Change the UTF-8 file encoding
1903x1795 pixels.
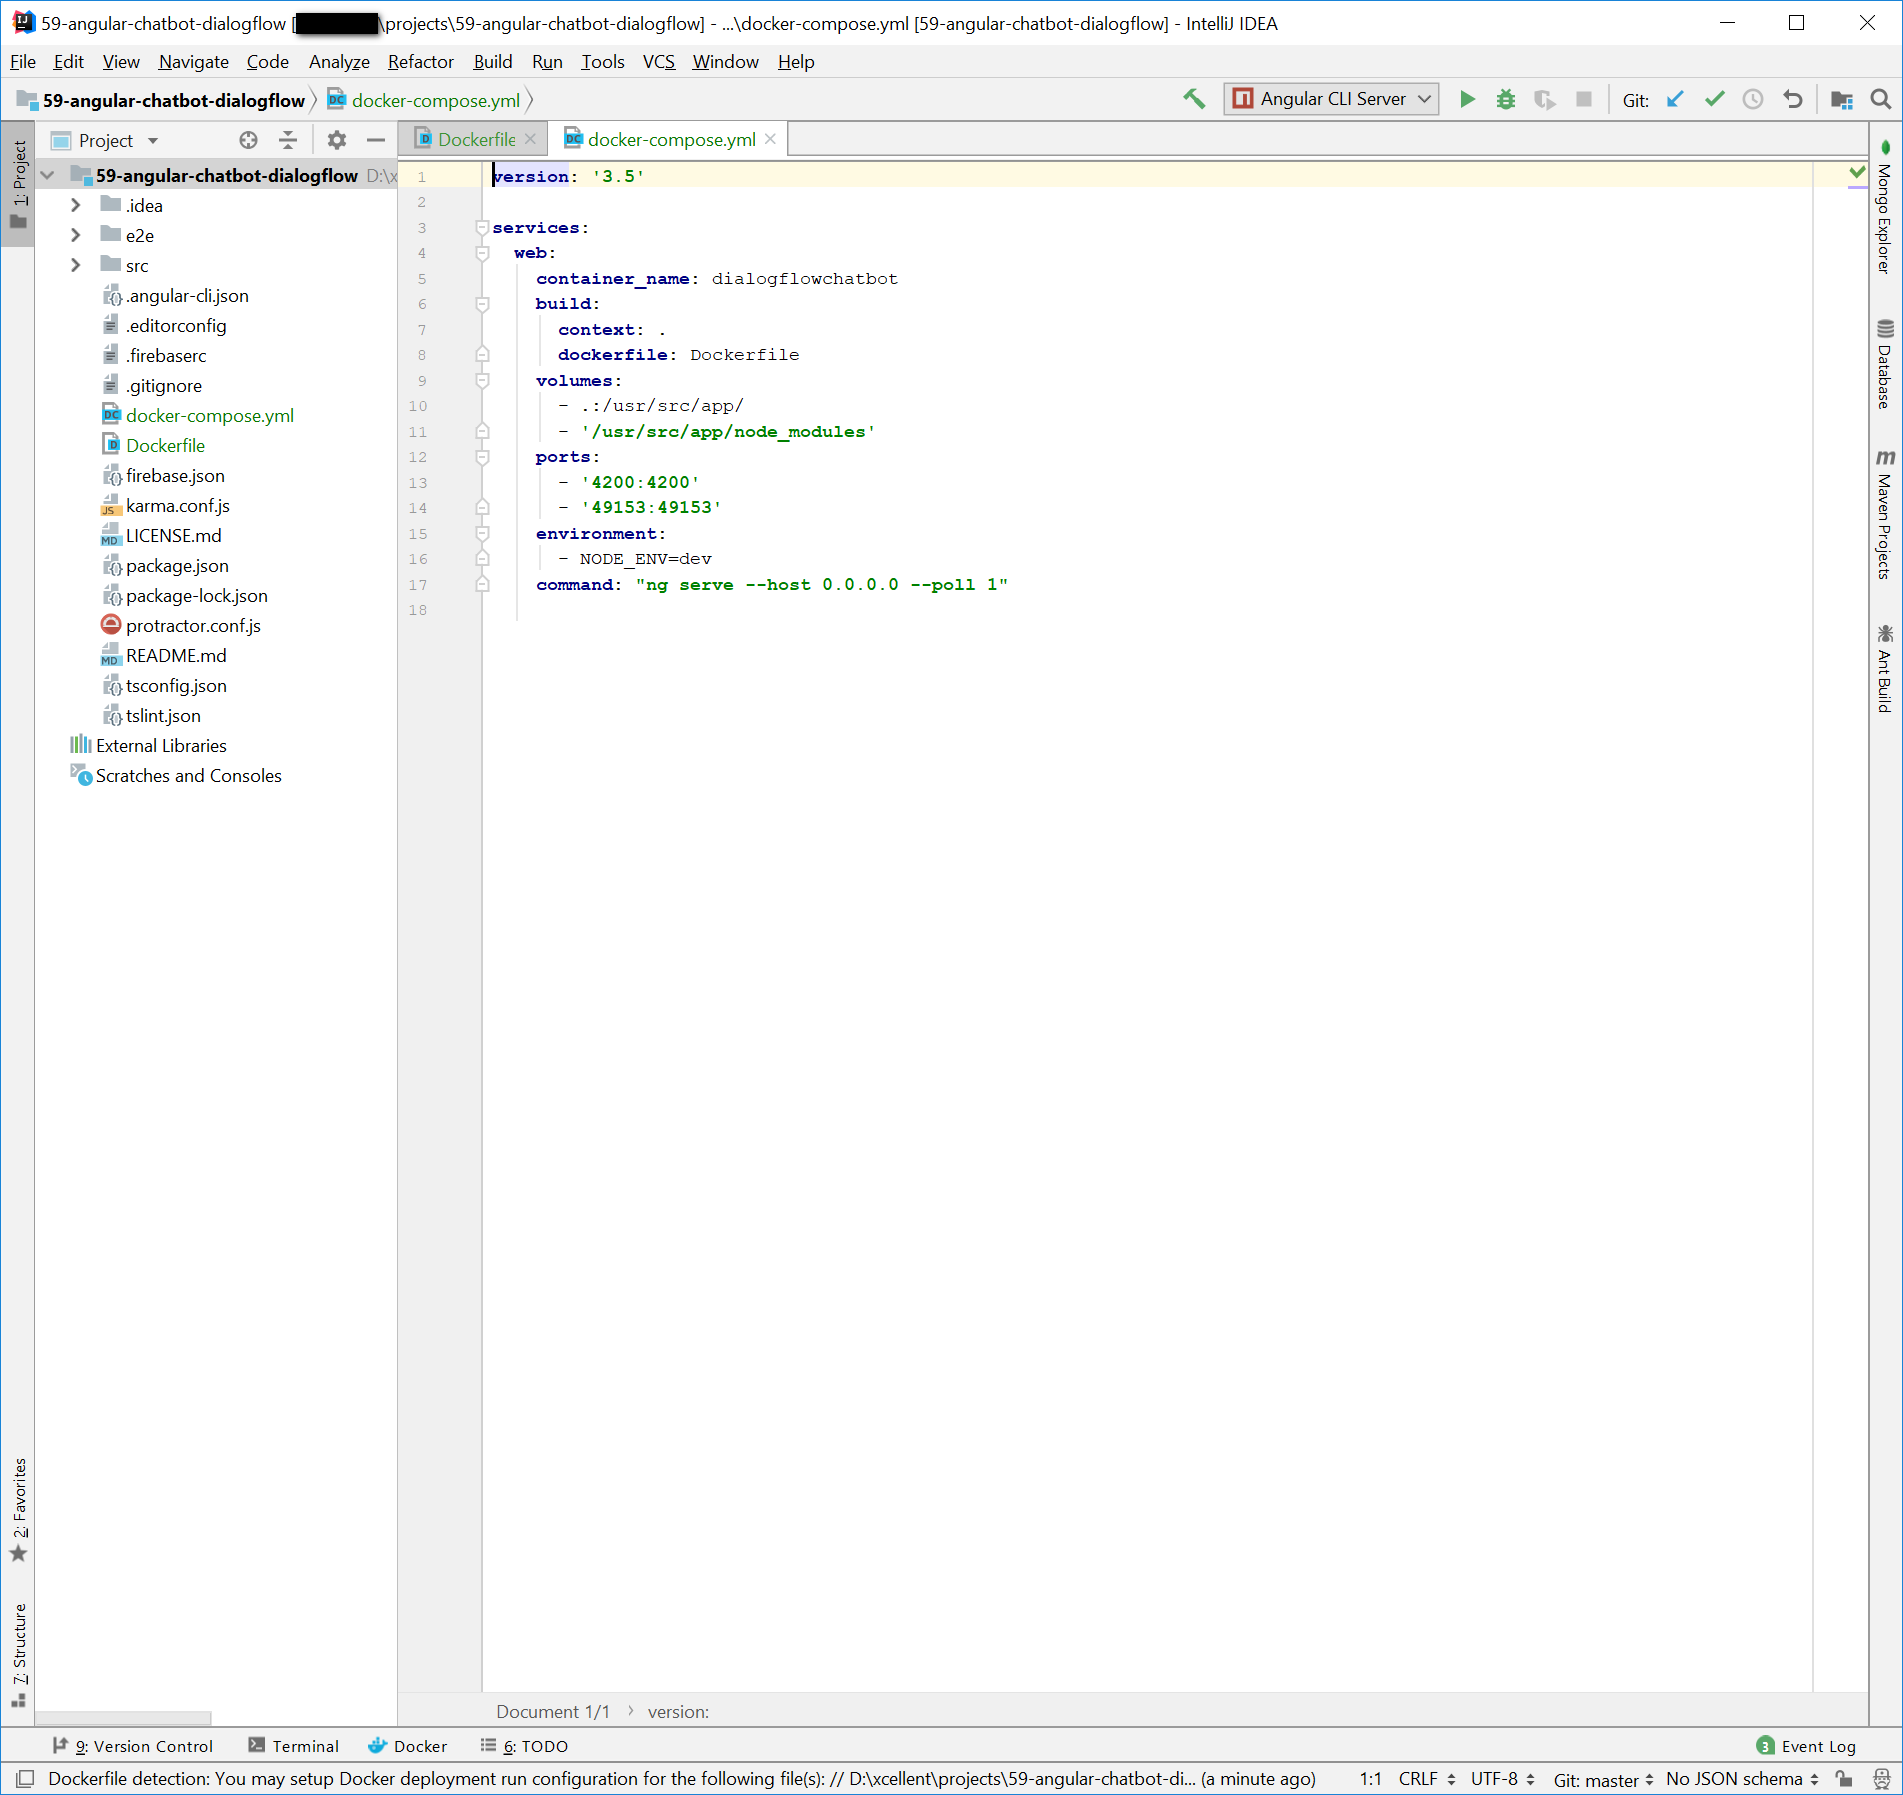[x=1503, y=1779]
